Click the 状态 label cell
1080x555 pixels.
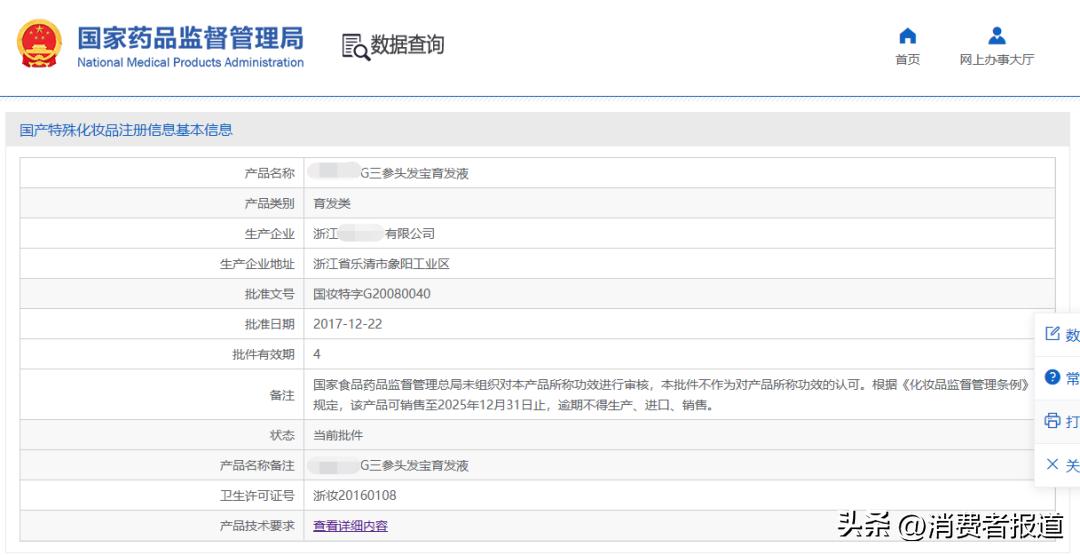coord(162,436)
